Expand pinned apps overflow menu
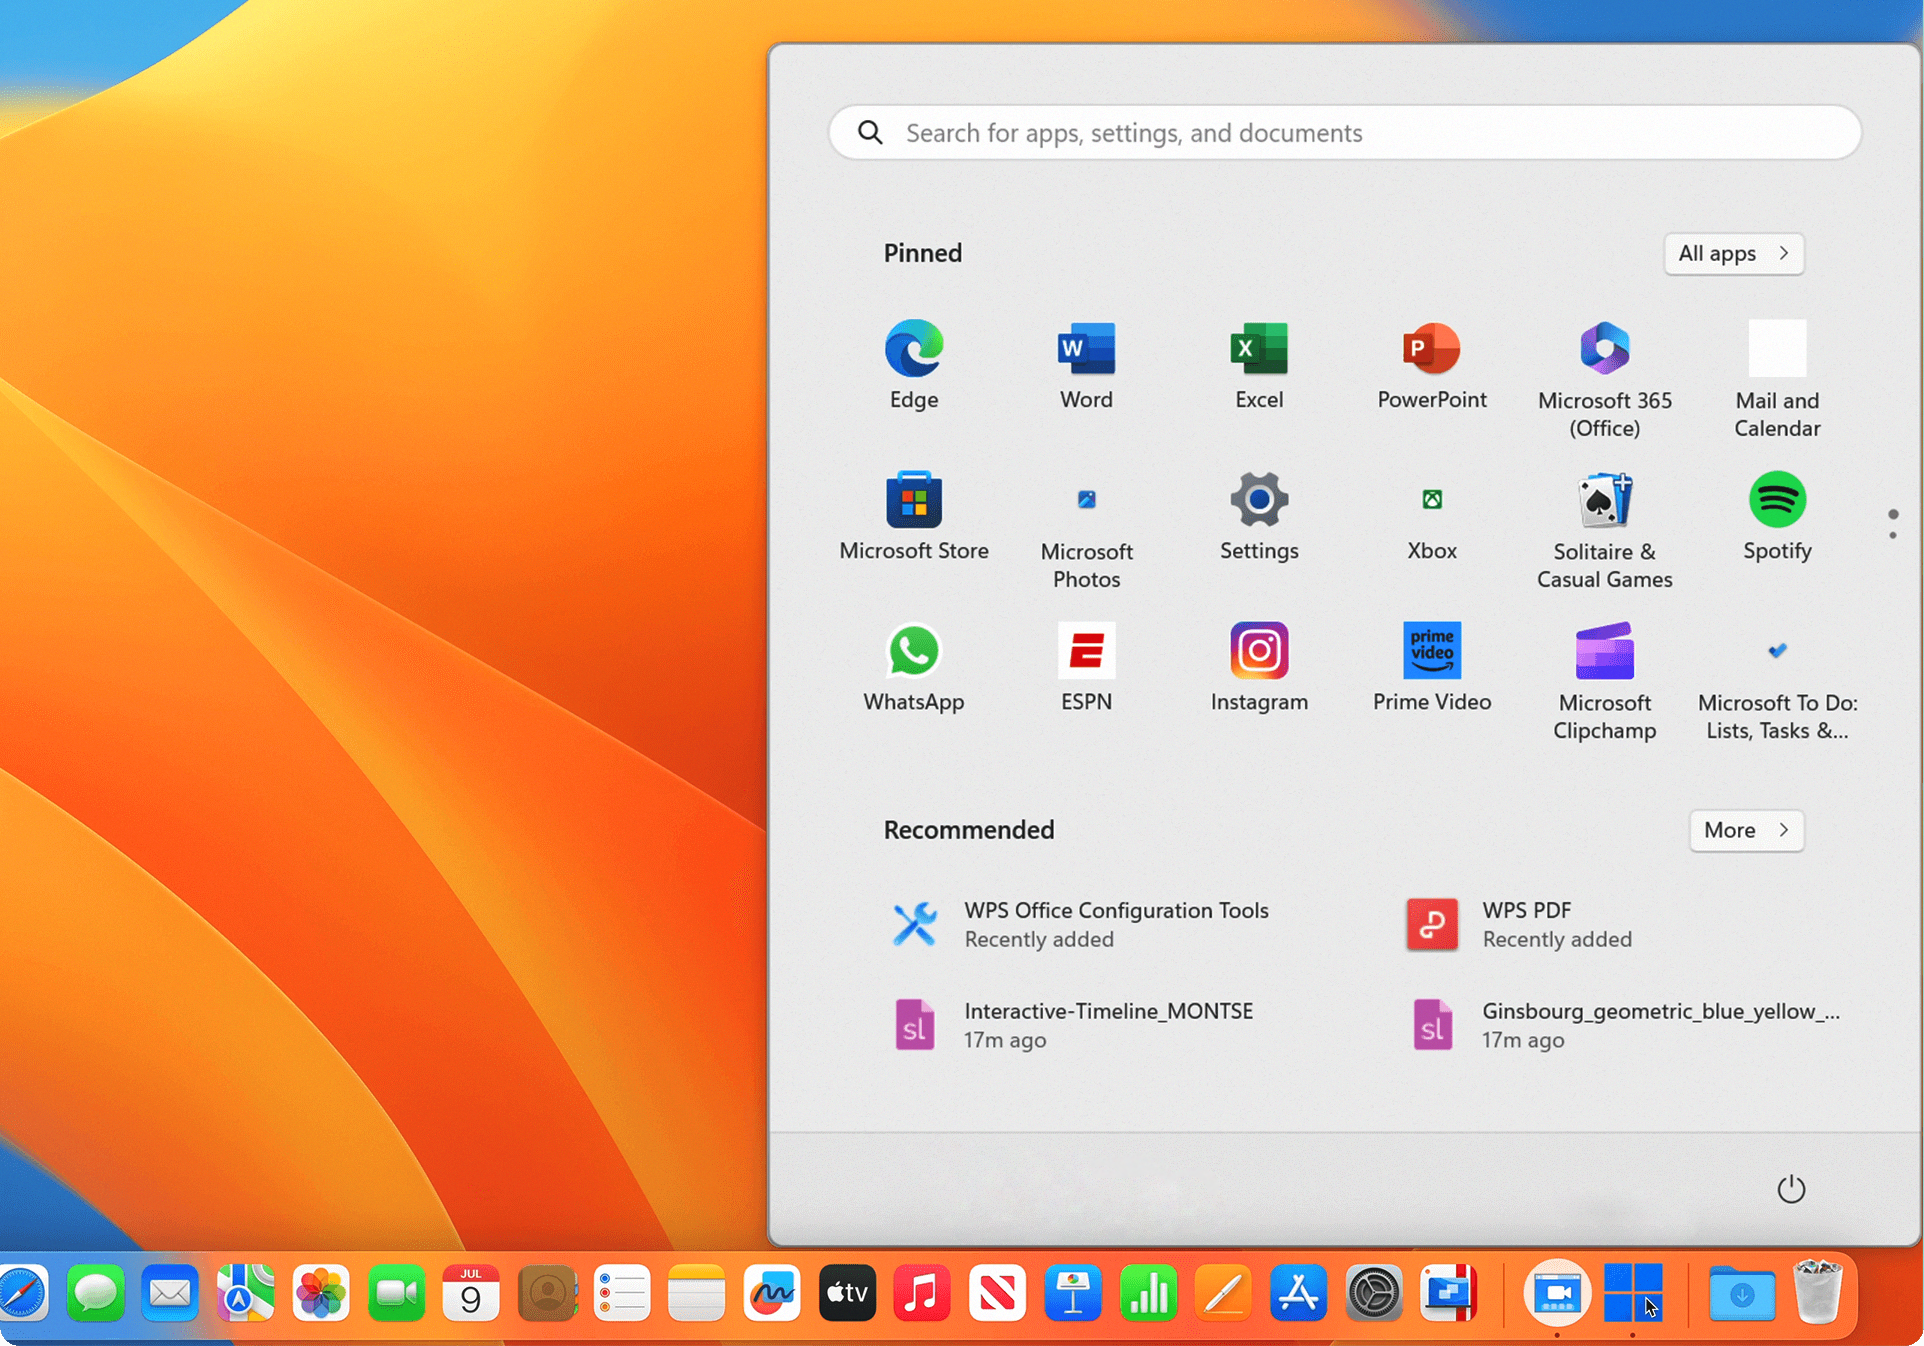 (1892, 525)
